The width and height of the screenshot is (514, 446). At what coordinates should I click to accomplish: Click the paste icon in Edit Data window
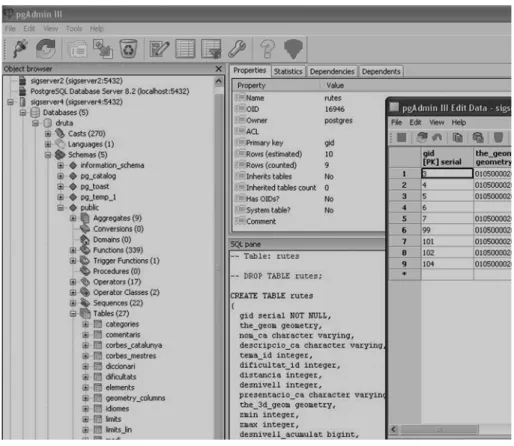pos(478,137)
